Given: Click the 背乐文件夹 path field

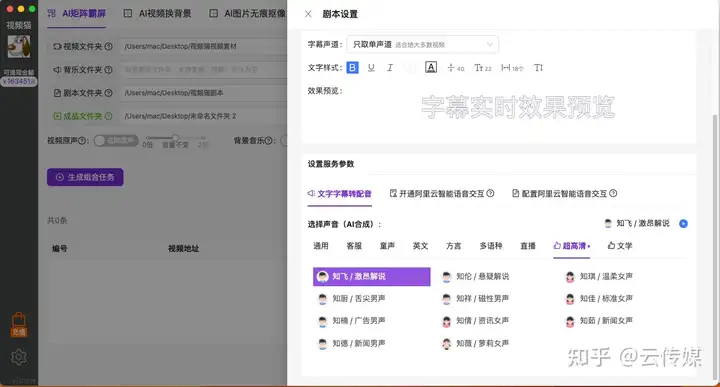Looking at the screenshot, I should click(x=204, y=70).
